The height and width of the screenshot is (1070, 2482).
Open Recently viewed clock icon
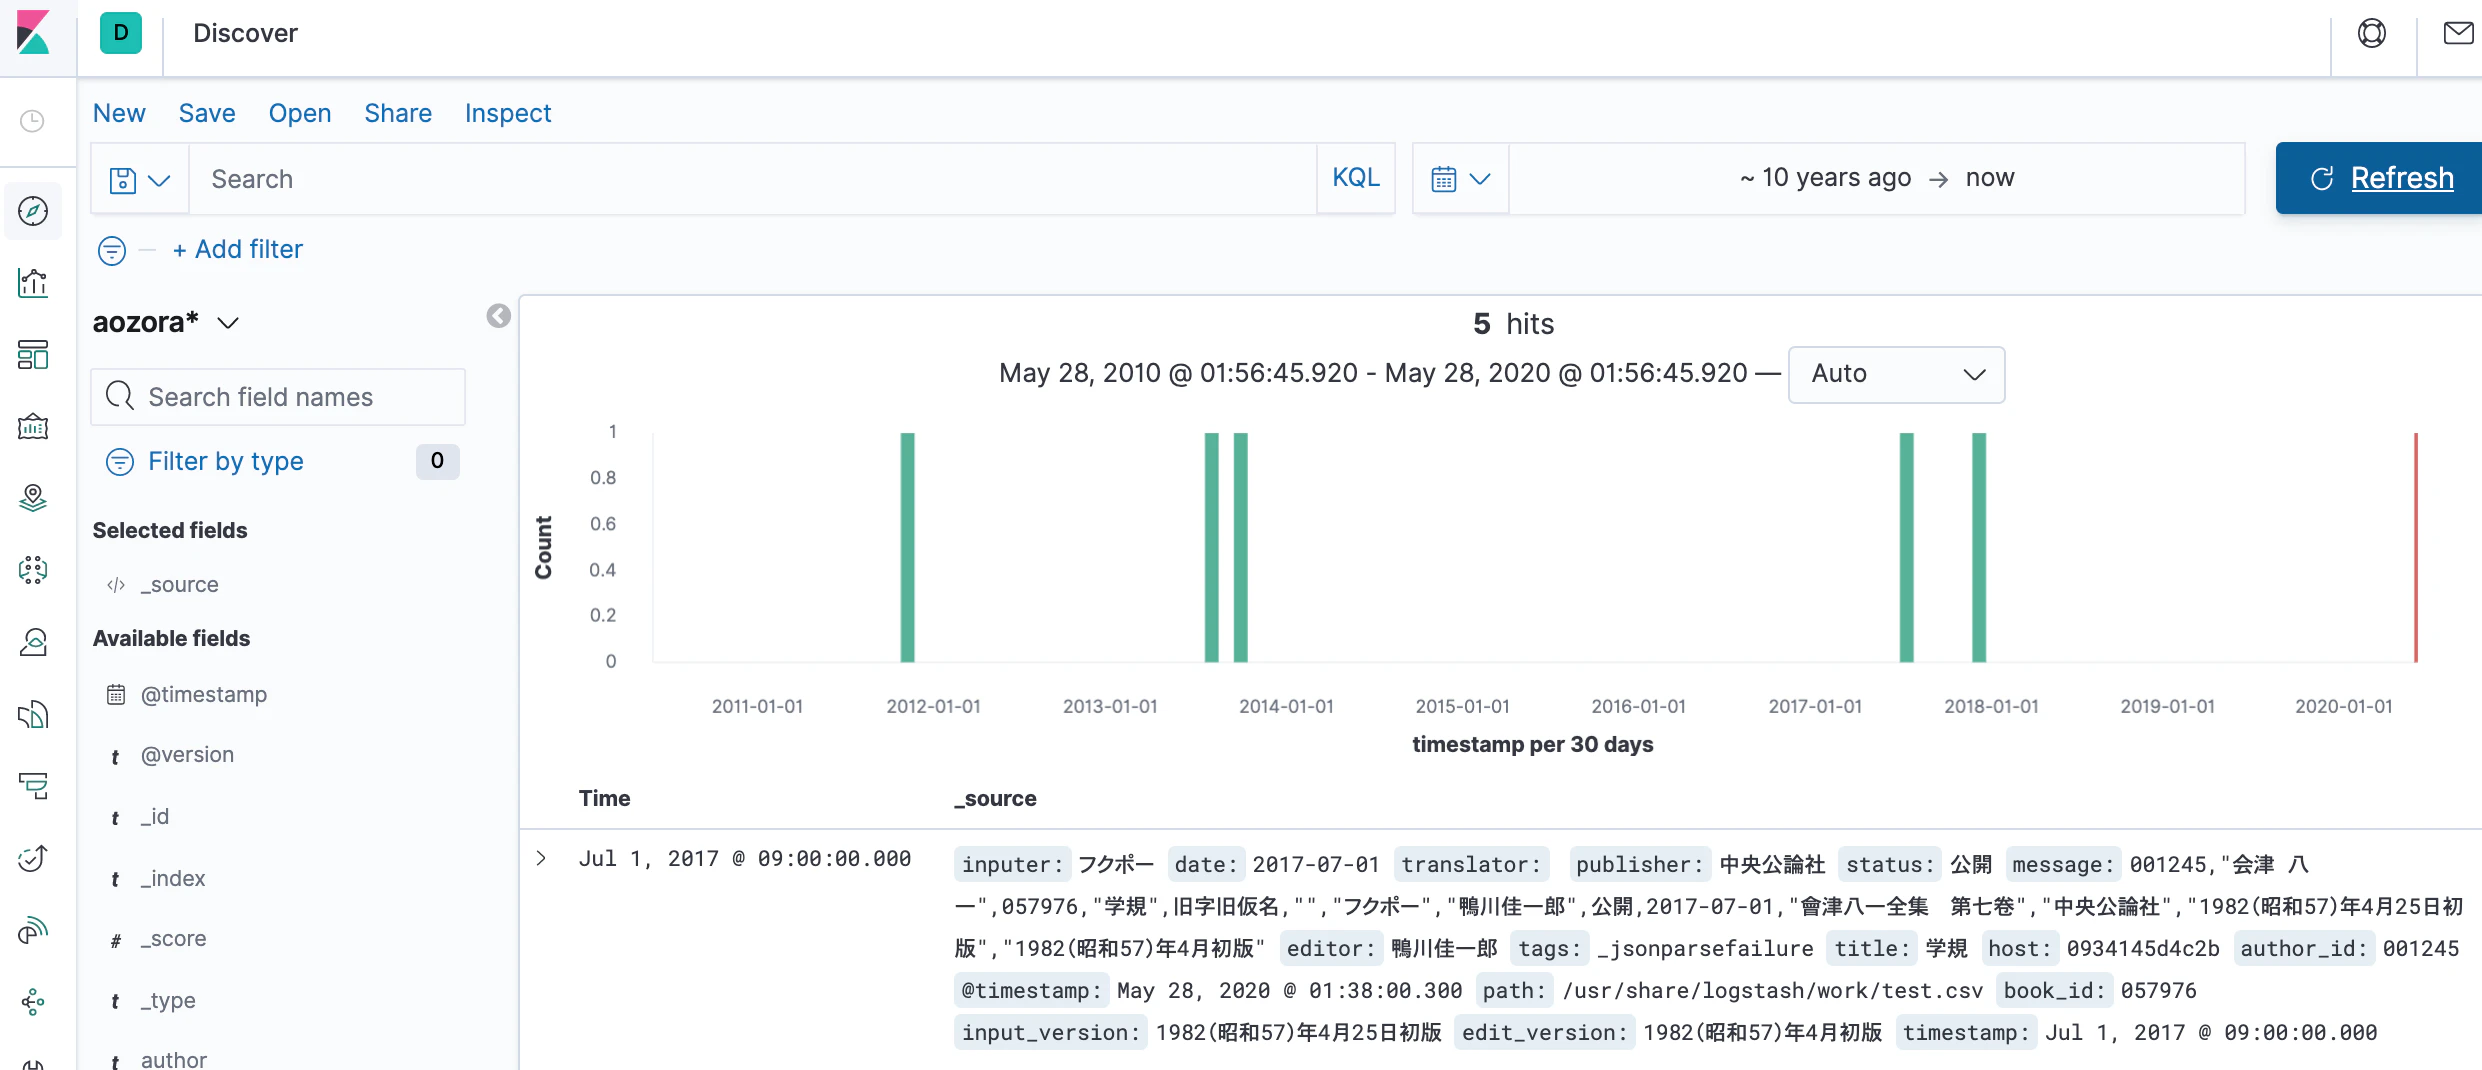[x=33, y=121]
